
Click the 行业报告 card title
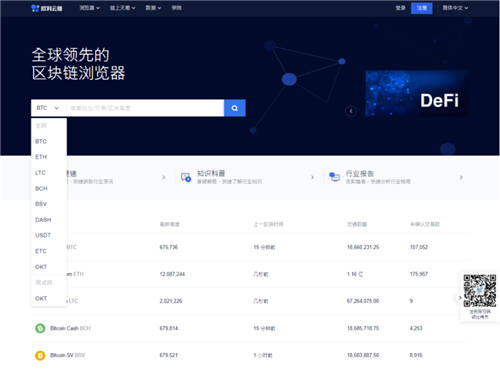(x=360, y=173)
